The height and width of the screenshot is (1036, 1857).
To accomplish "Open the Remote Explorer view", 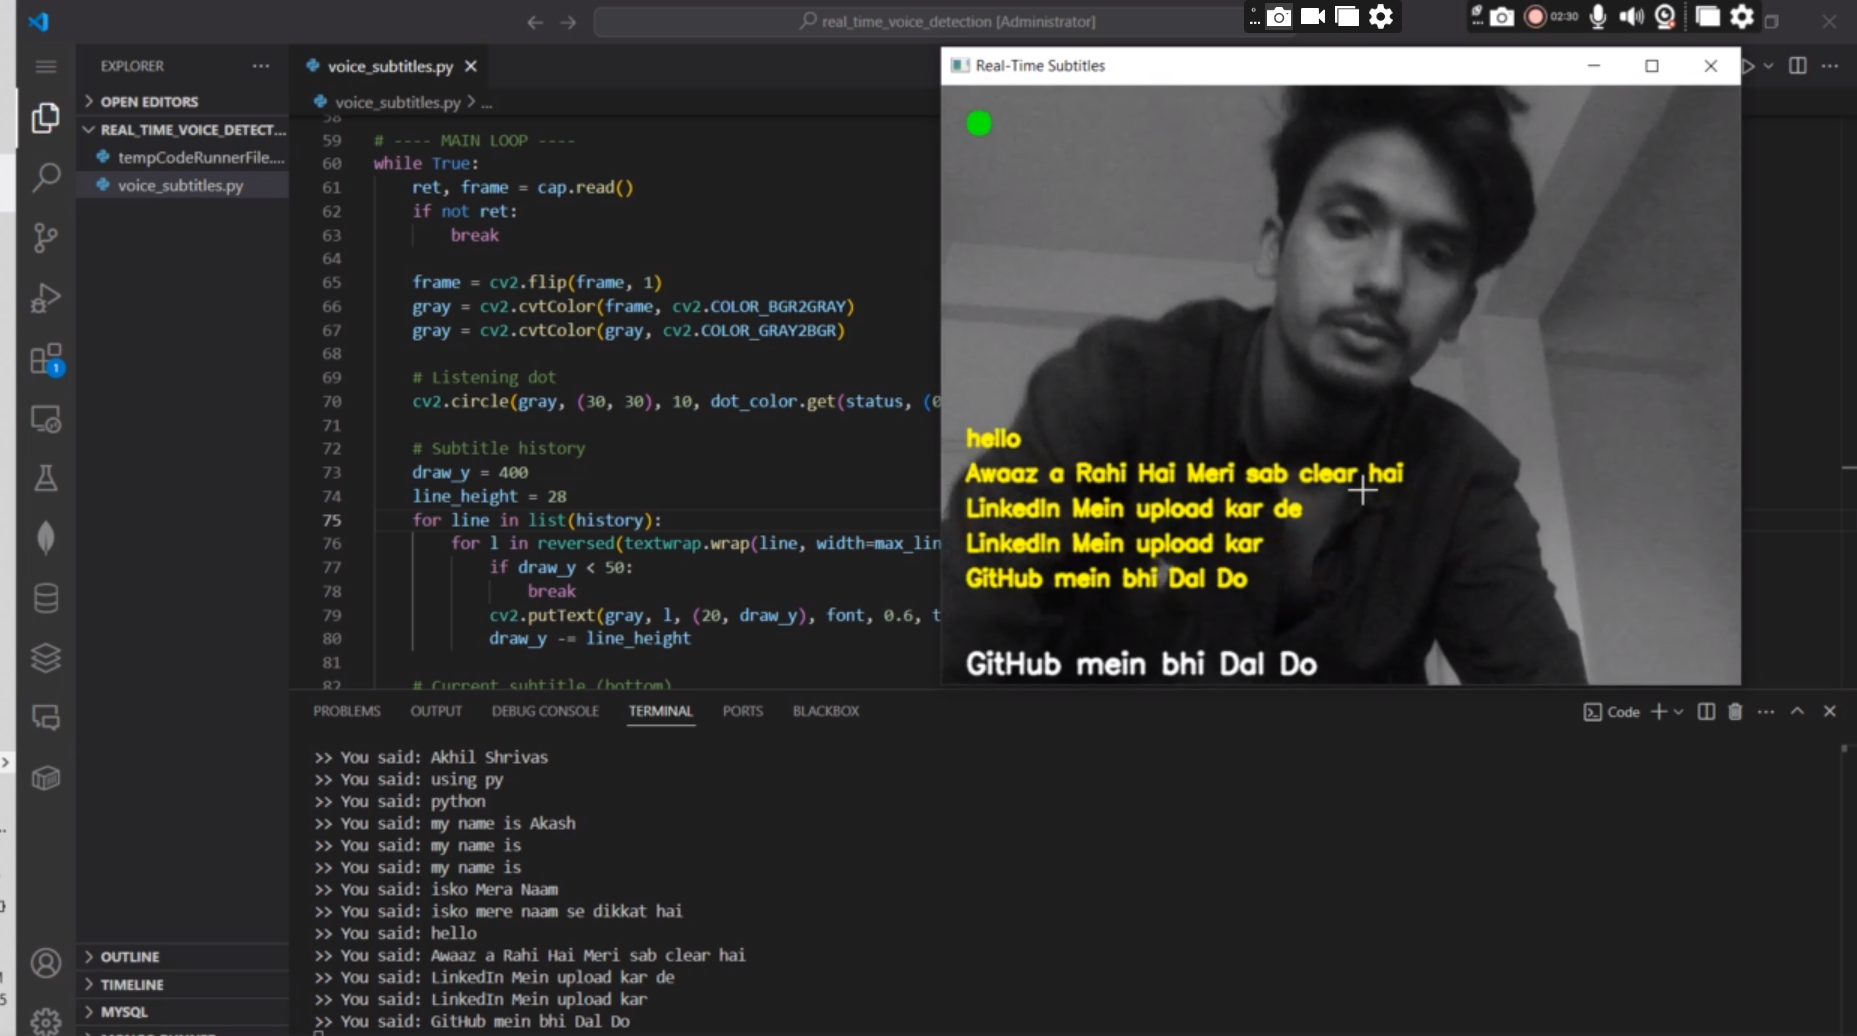I will click(x=45, y=418).
